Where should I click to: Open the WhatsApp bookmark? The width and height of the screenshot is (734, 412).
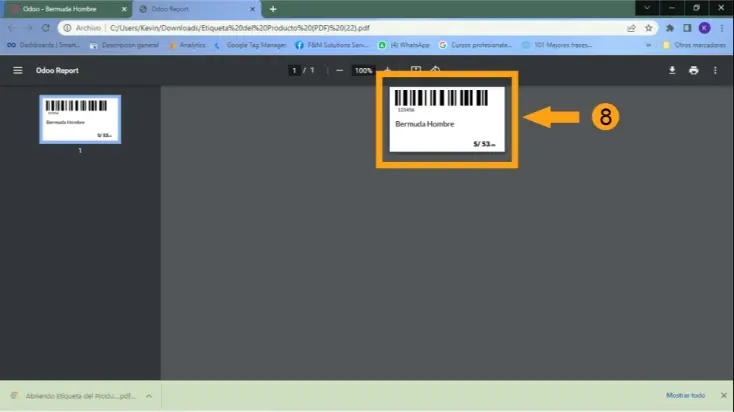point(410,45)
